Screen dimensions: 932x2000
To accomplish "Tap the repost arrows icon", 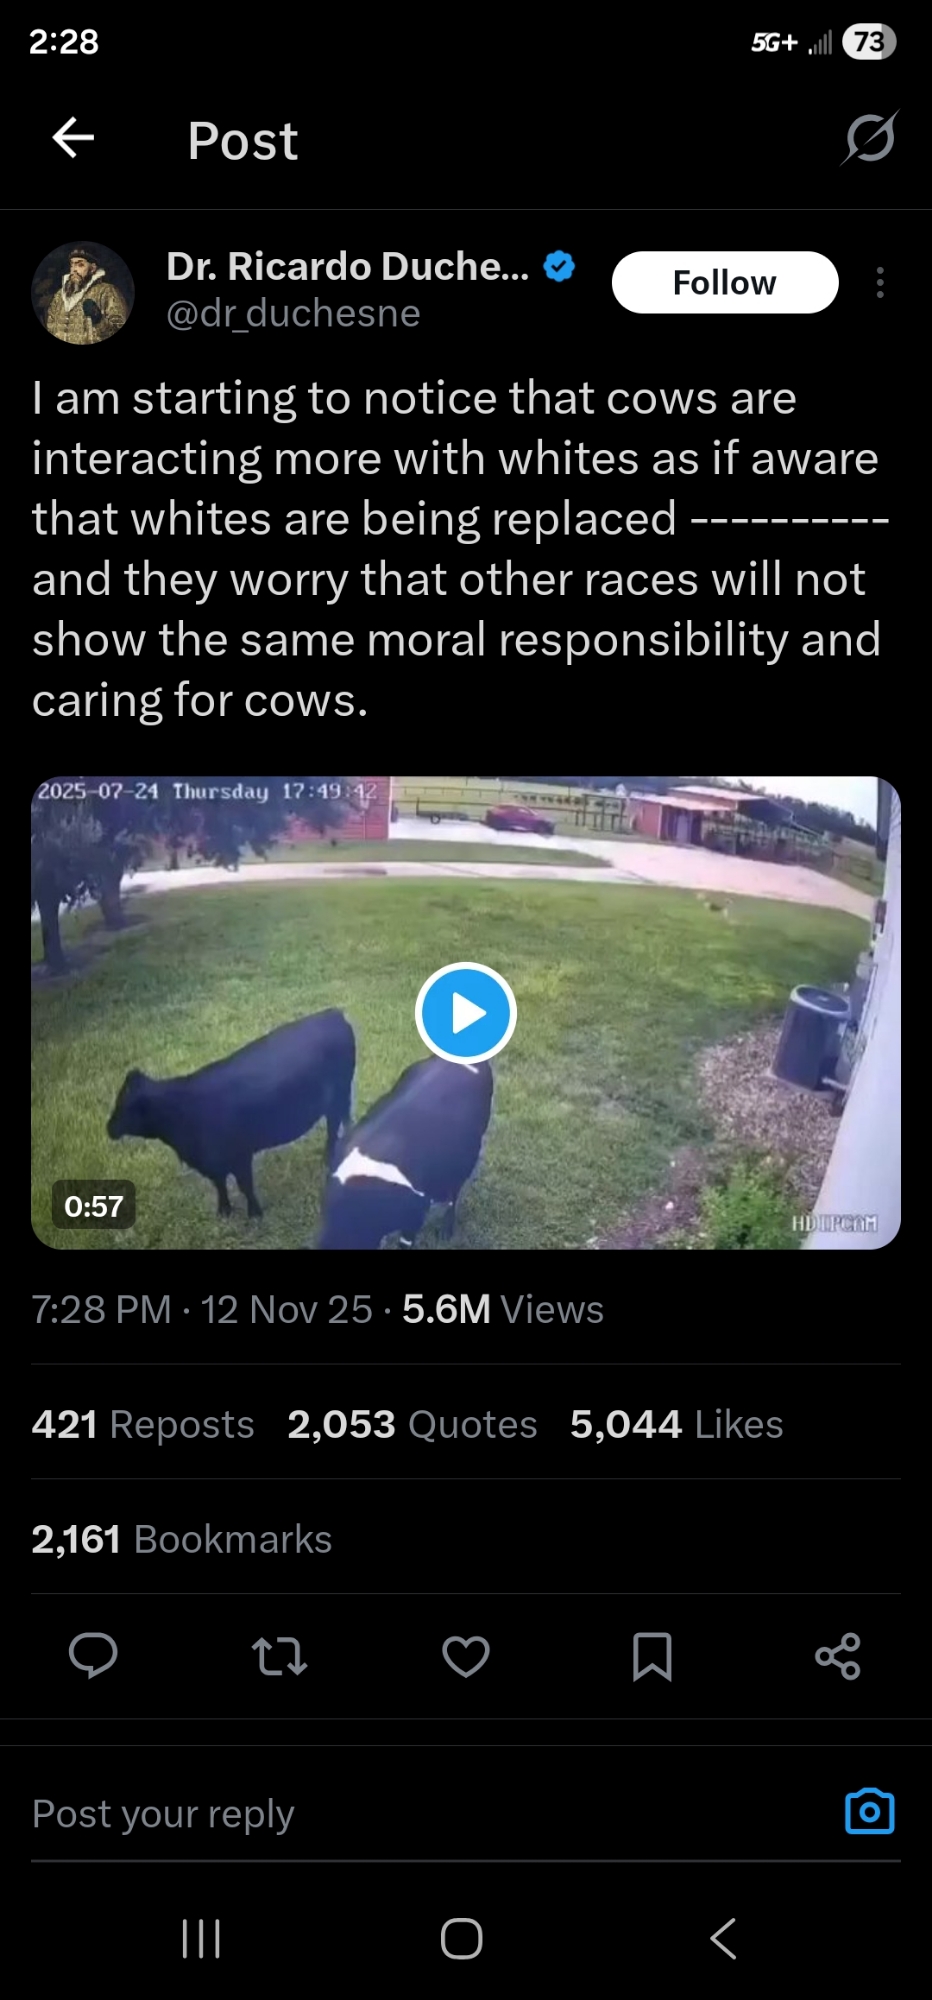I will click(x=279, y=1656).
